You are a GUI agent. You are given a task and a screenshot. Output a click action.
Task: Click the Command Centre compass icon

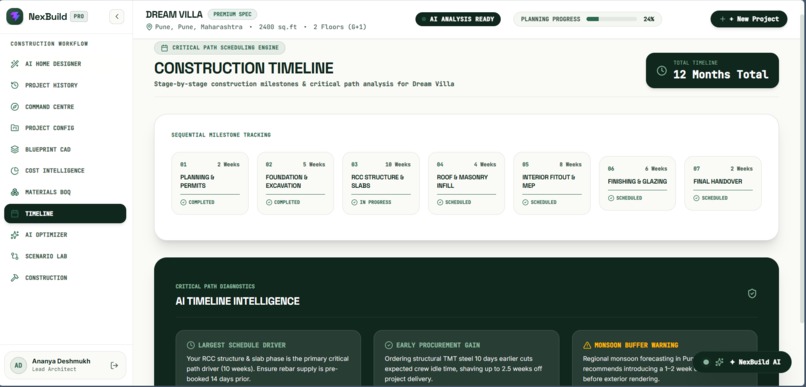(15, 107)
